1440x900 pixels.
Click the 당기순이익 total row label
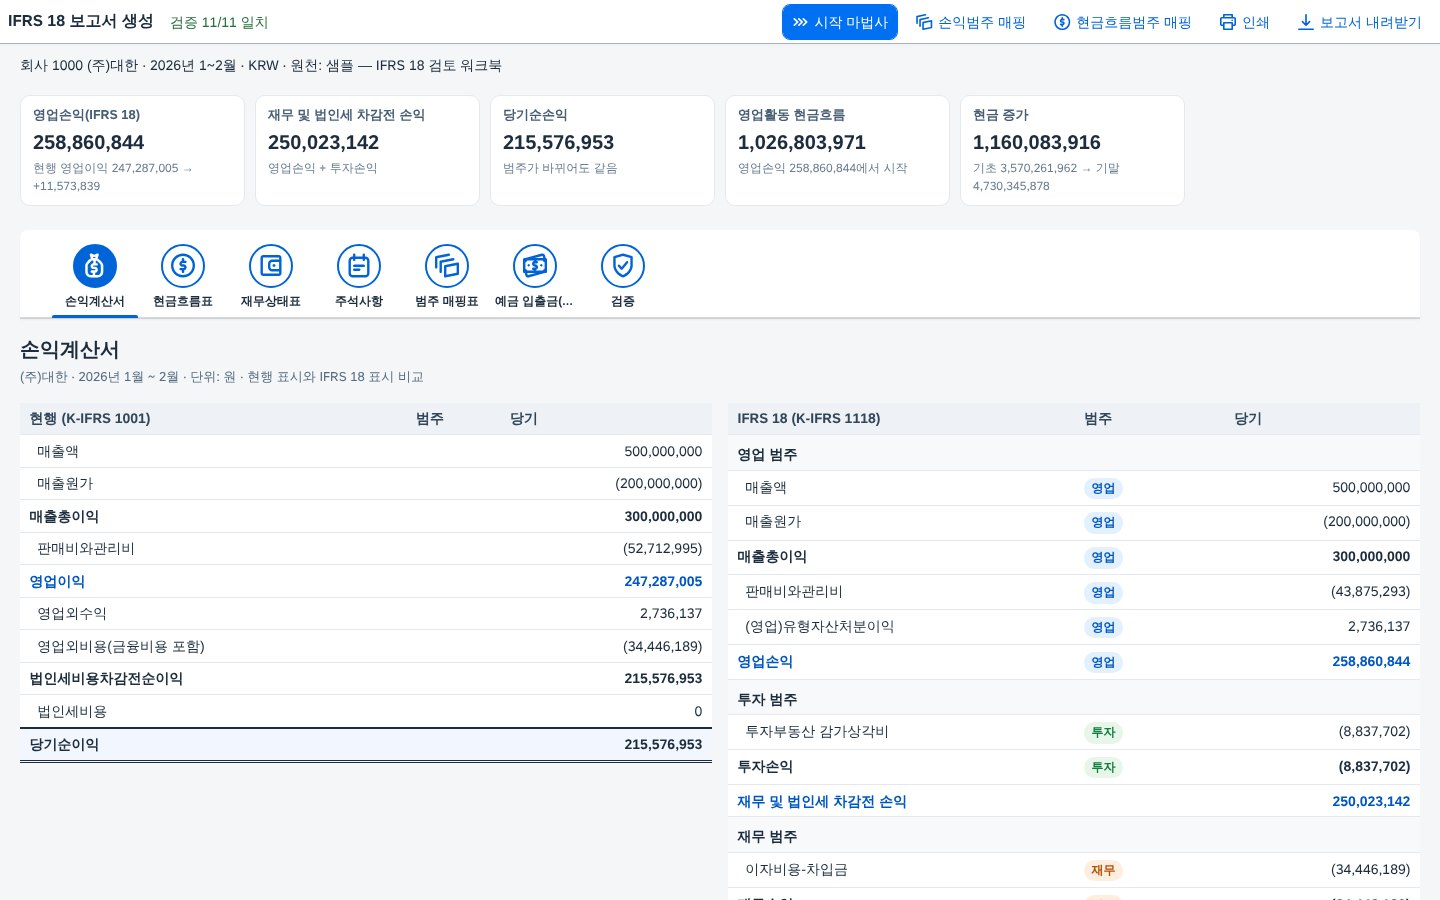point(64,744)
